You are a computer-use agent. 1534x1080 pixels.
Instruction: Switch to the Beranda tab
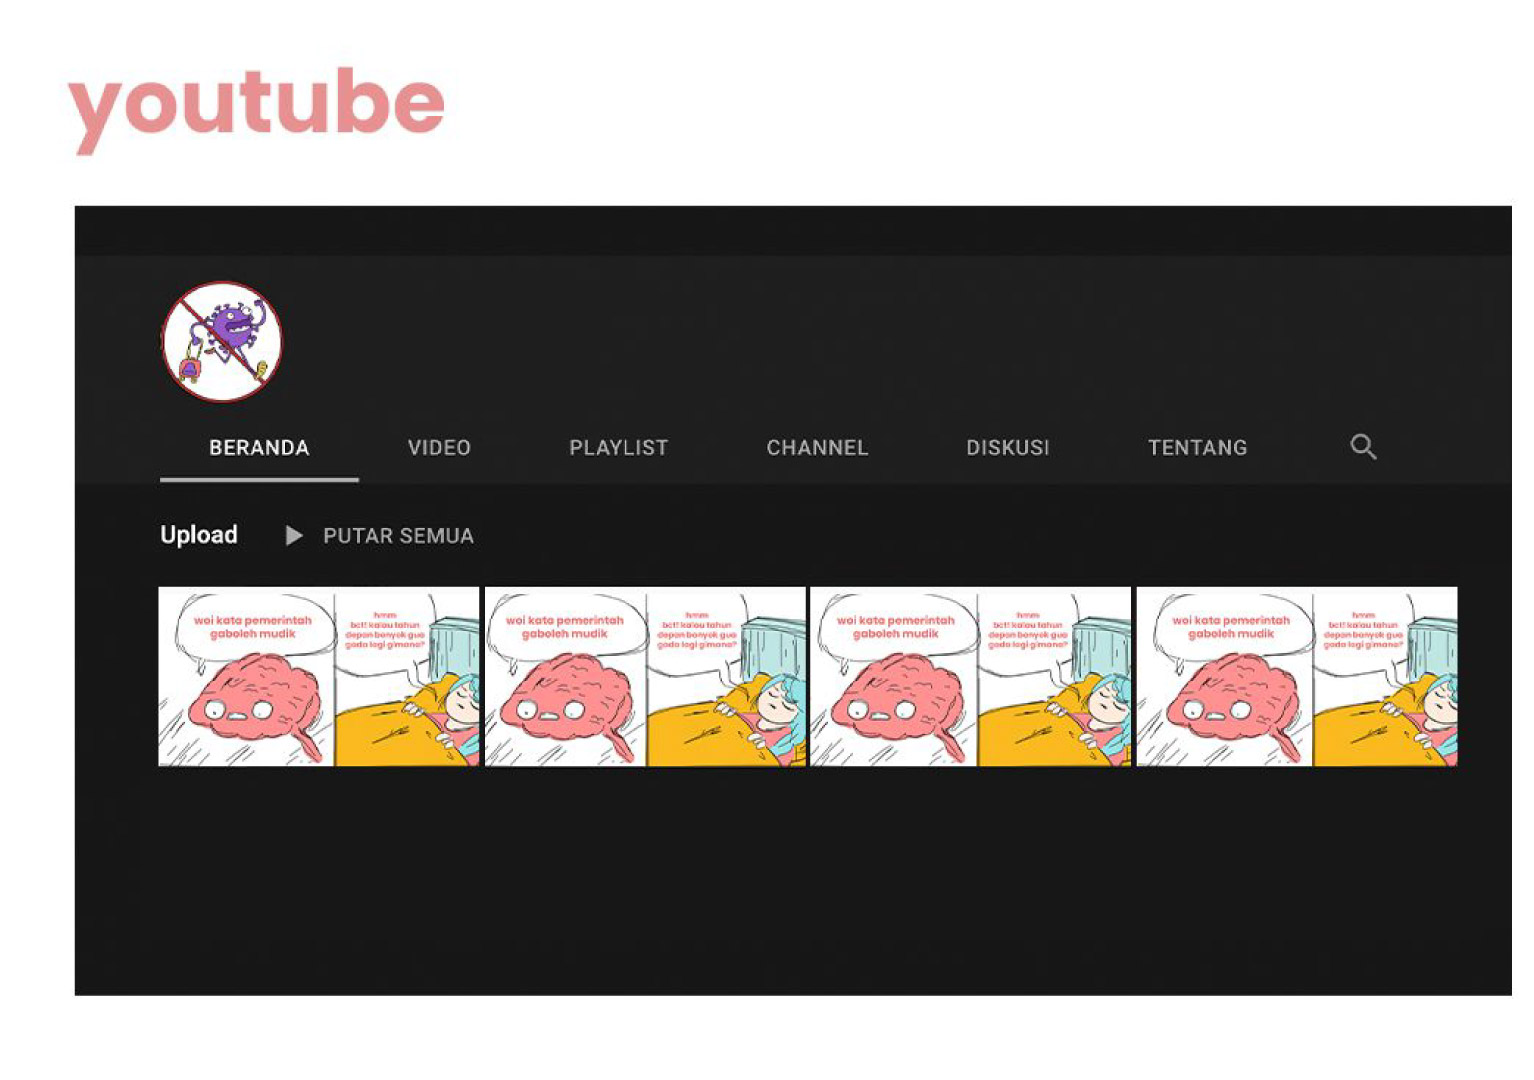pyautogui.click(x=259, y=448)
